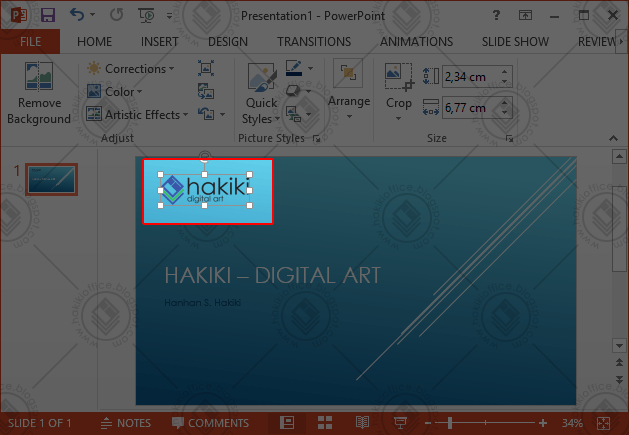Go to the TRANSITIONS tab

(314, 42)
